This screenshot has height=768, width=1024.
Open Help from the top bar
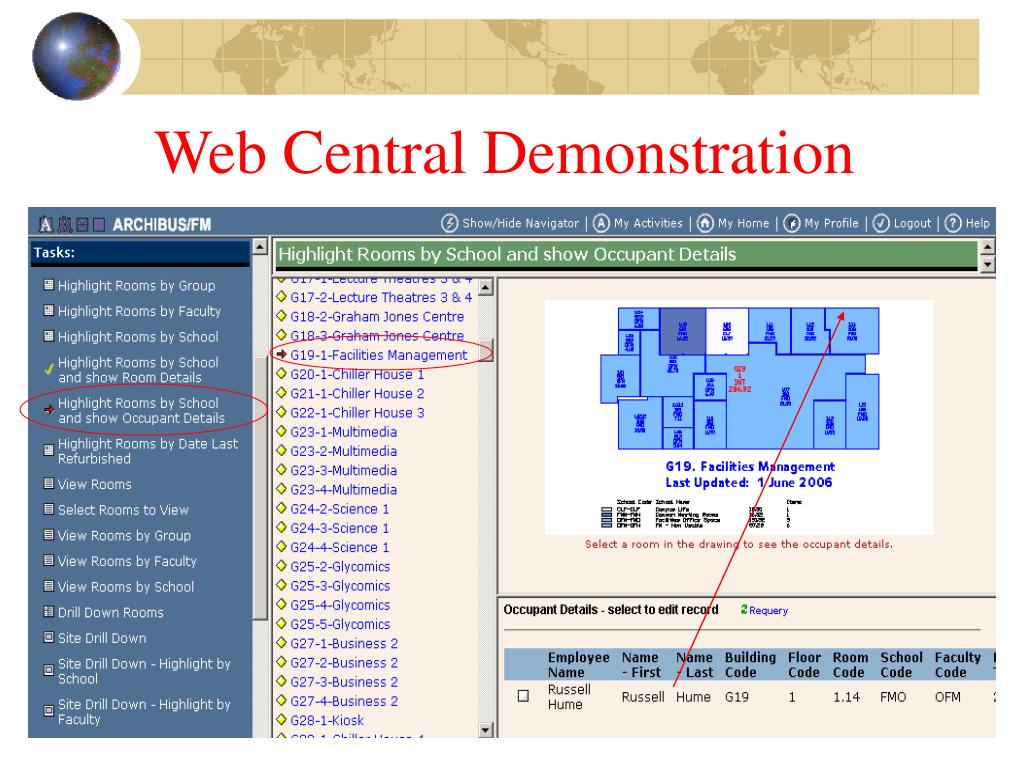tap(978, 223)
